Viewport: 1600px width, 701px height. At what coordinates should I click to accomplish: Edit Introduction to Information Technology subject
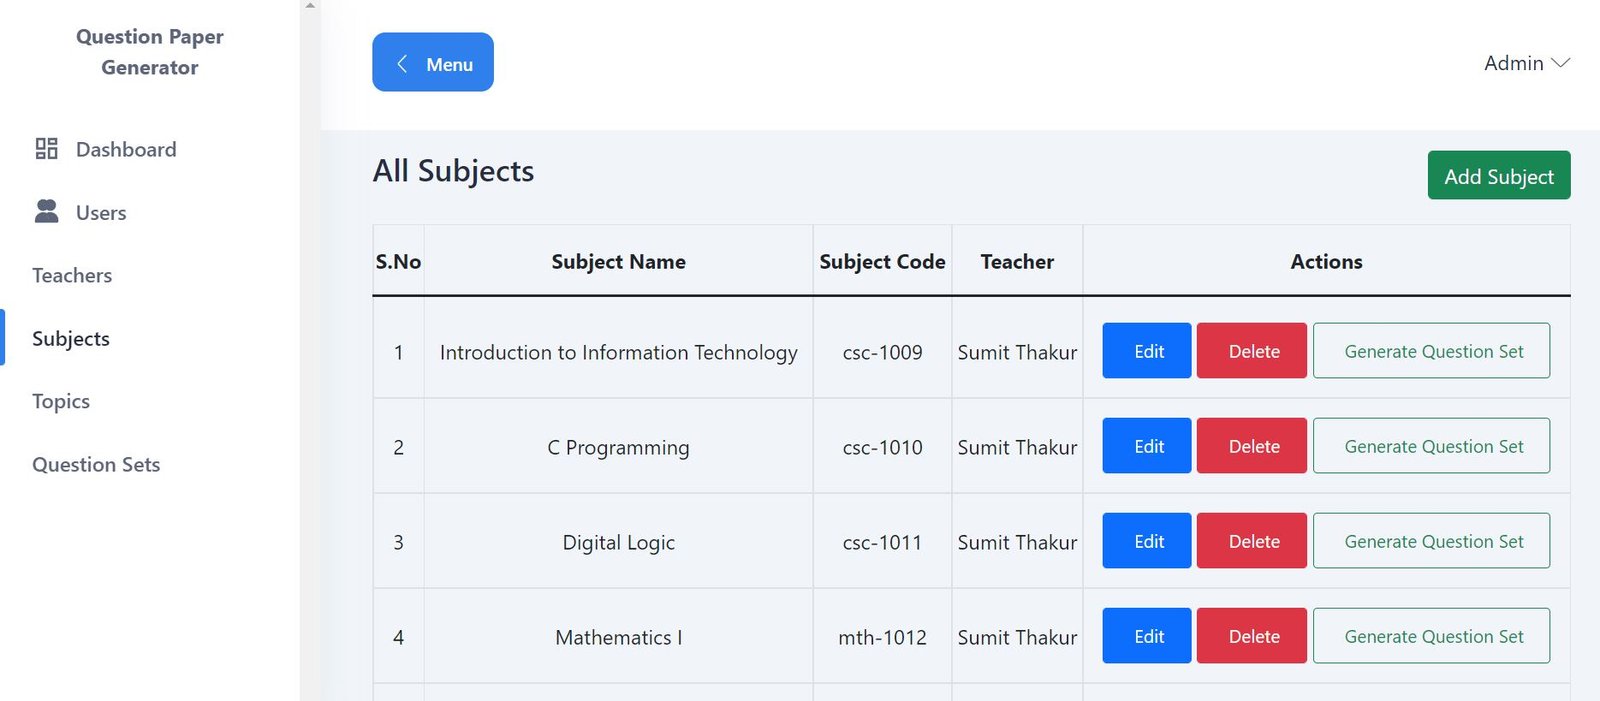point(1146,351)
